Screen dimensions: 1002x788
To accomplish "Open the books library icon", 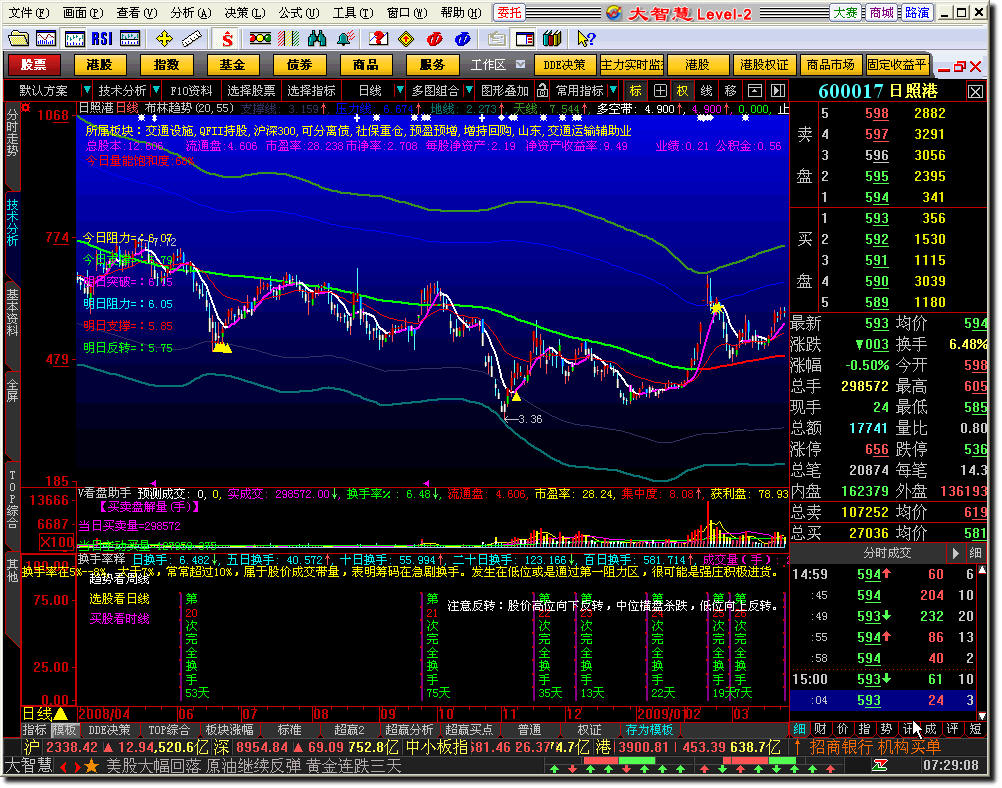I will pyautogui.click(x=553, y=39).
